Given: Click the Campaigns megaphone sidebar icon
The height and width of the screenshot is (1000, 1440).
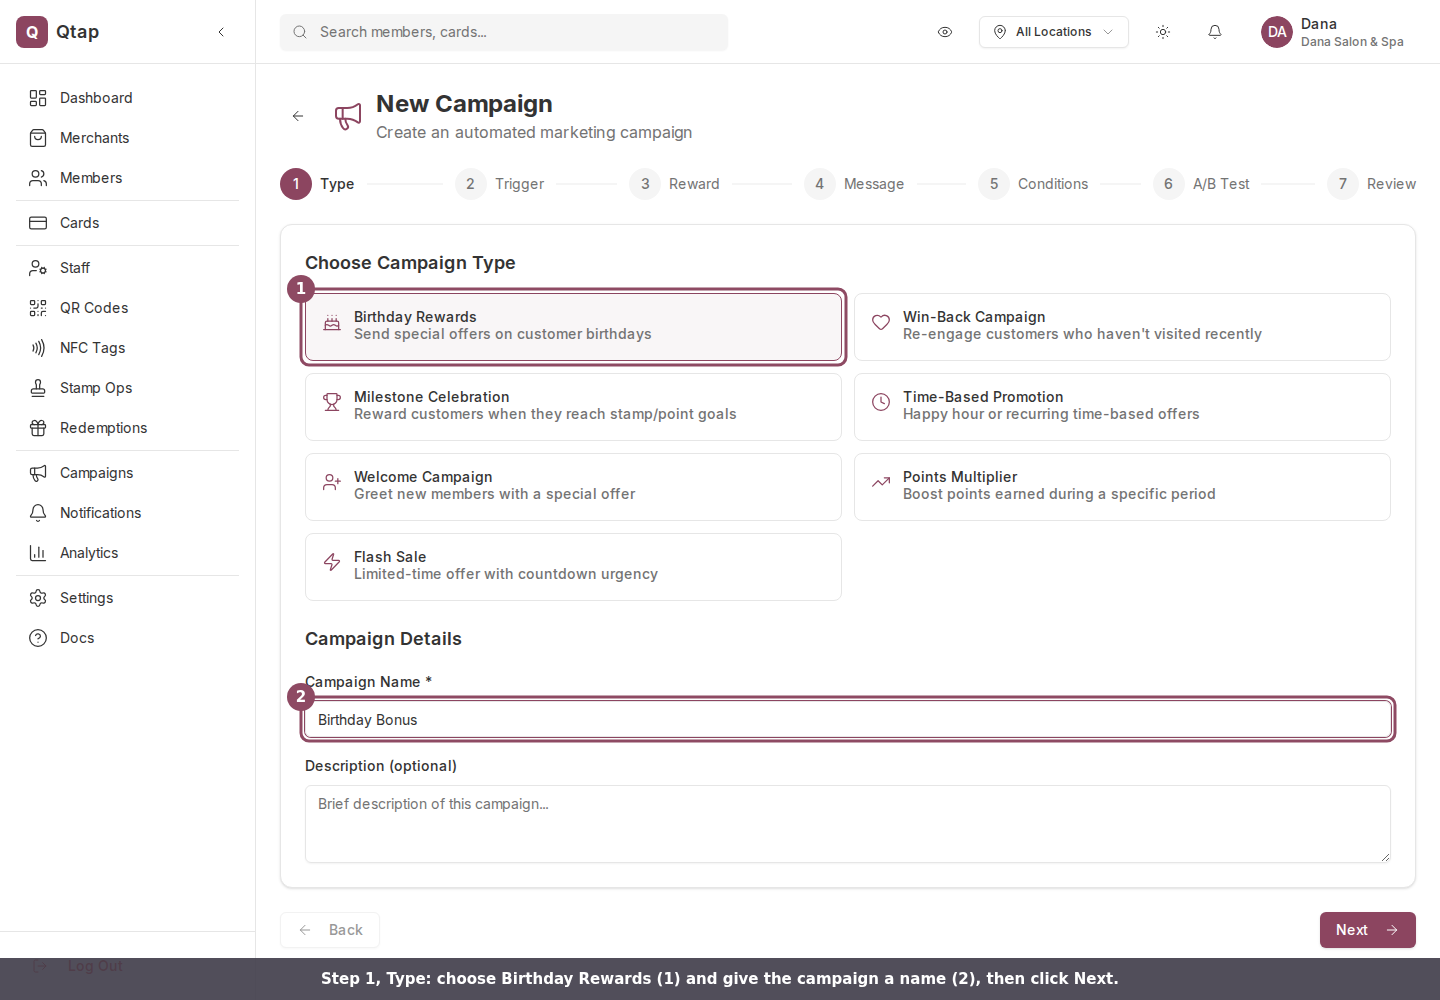Looking at the screenshot, I should click(38, 473).
